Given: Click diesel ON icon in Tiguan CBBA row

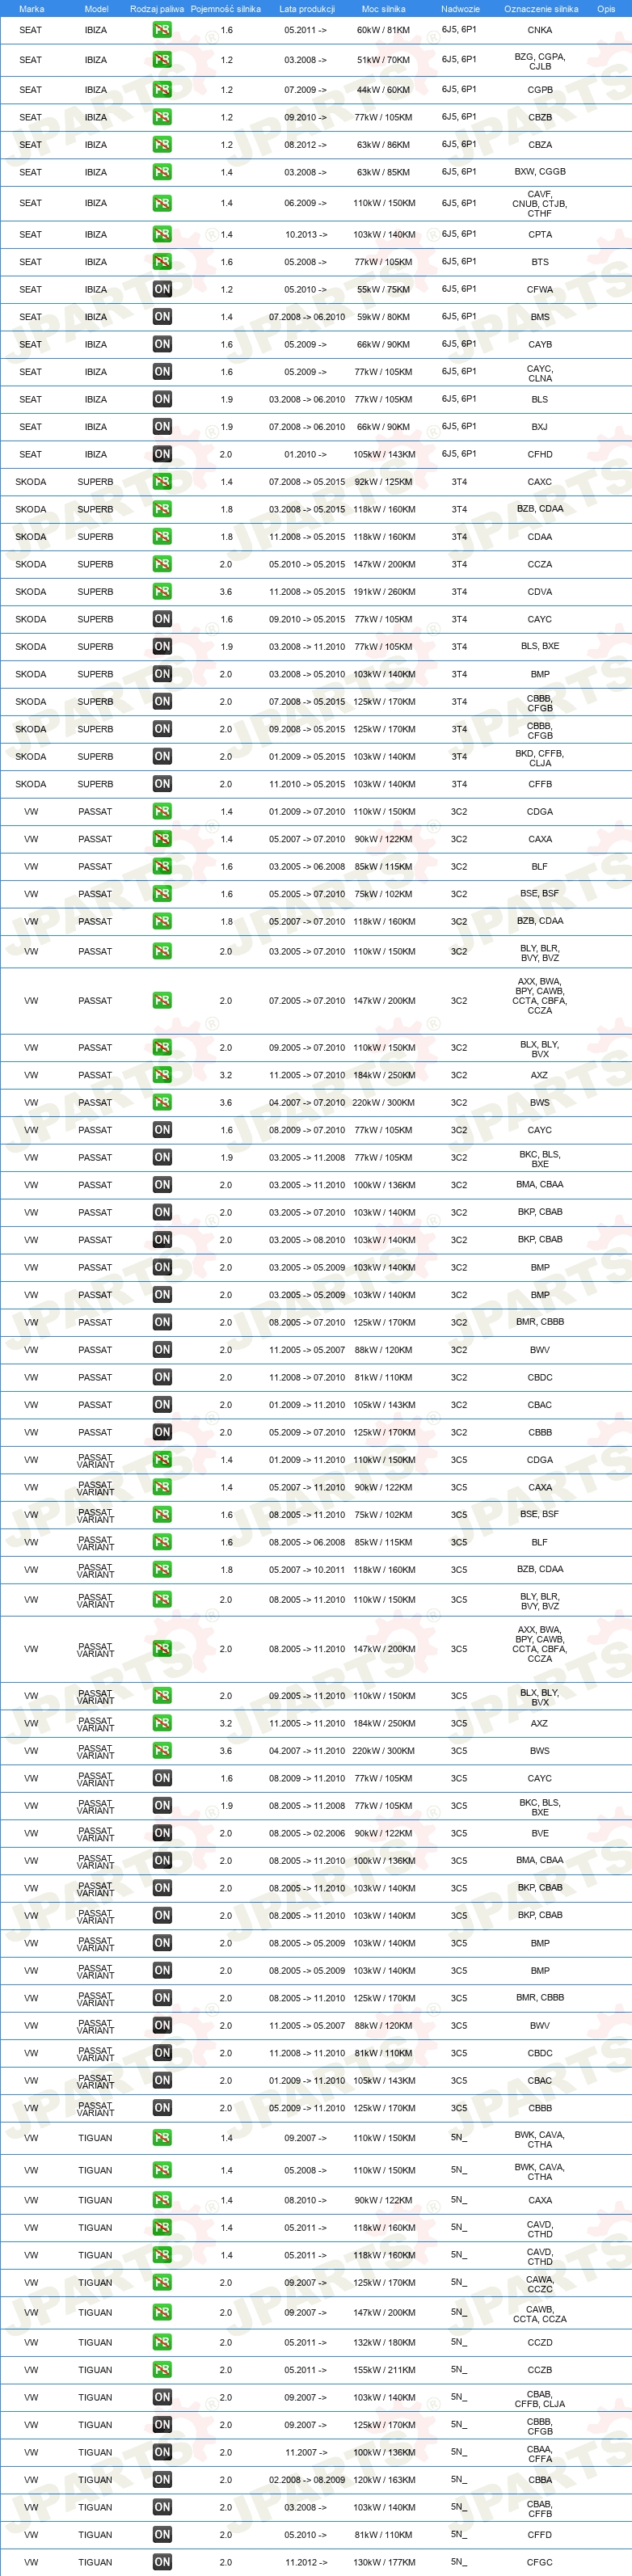Looking at the screenshot, I should click(x=162, y=2480).
